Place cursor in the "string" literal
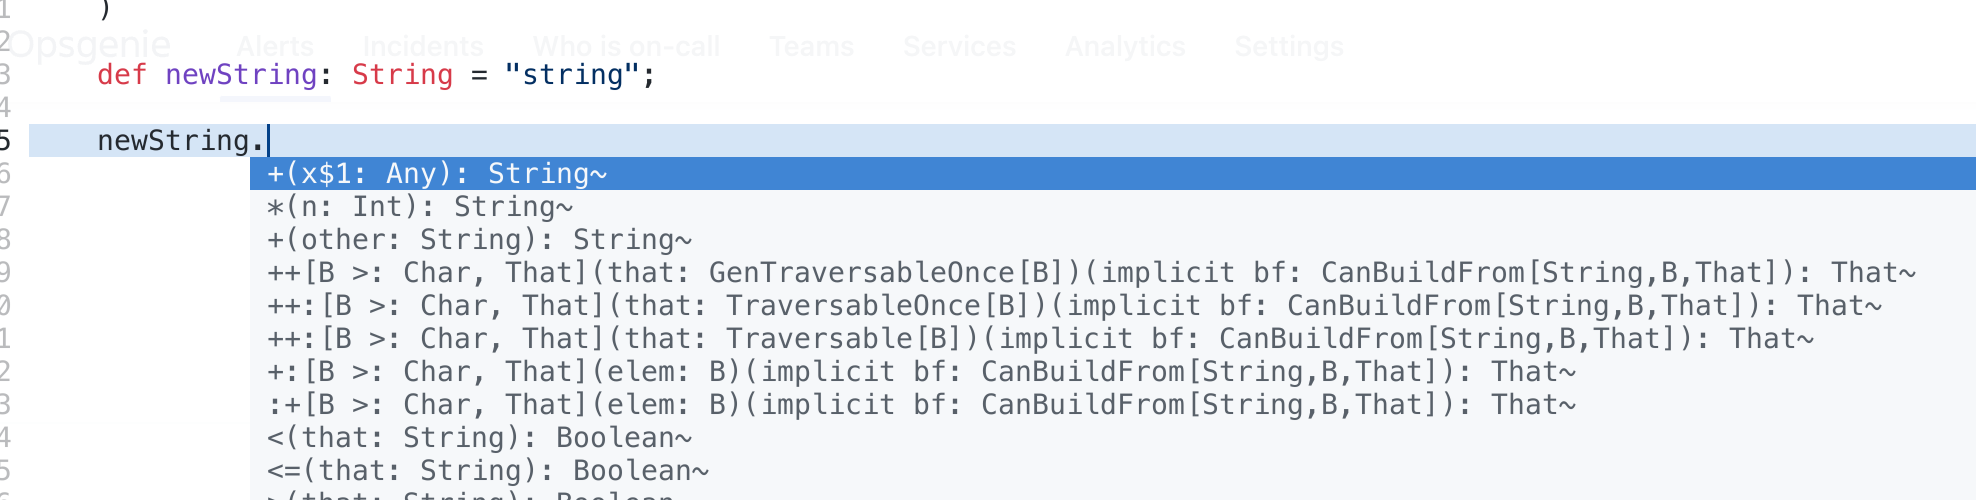Viewport: 1976px width, 500px height. (x=572, y=75)
